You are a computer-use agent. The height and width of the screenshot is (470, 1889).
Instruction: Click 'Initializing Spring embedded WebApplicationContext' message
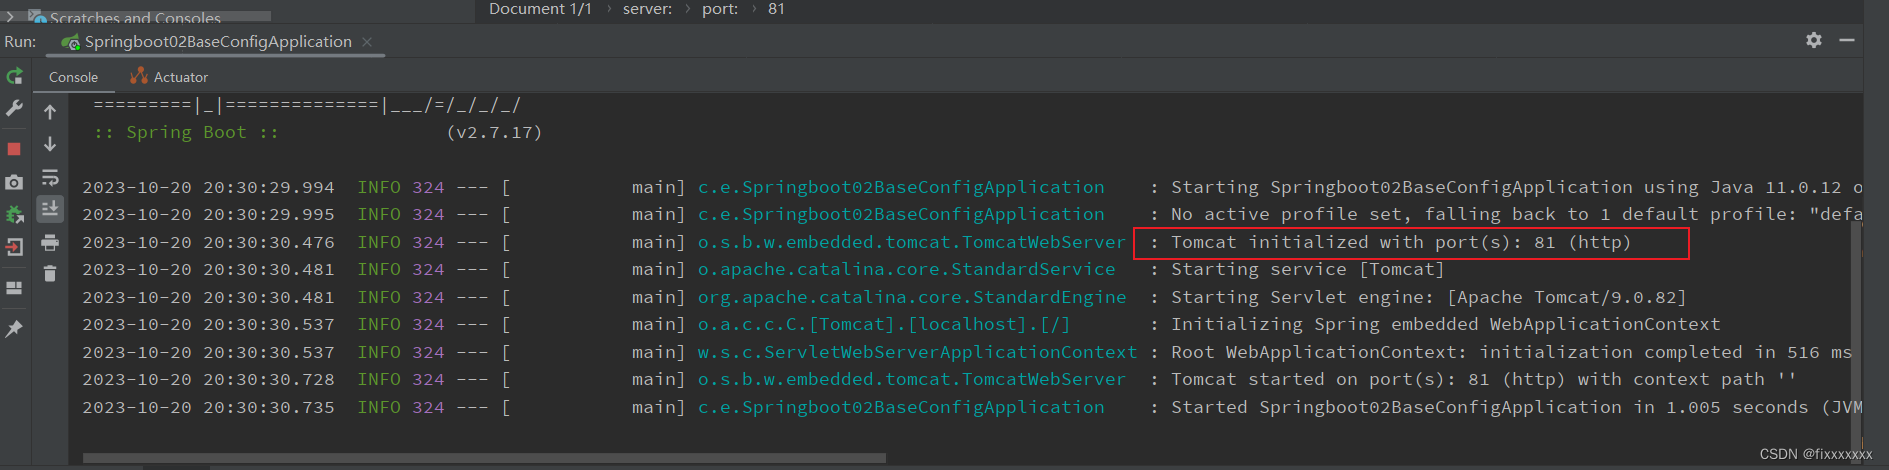[1446, 325]
